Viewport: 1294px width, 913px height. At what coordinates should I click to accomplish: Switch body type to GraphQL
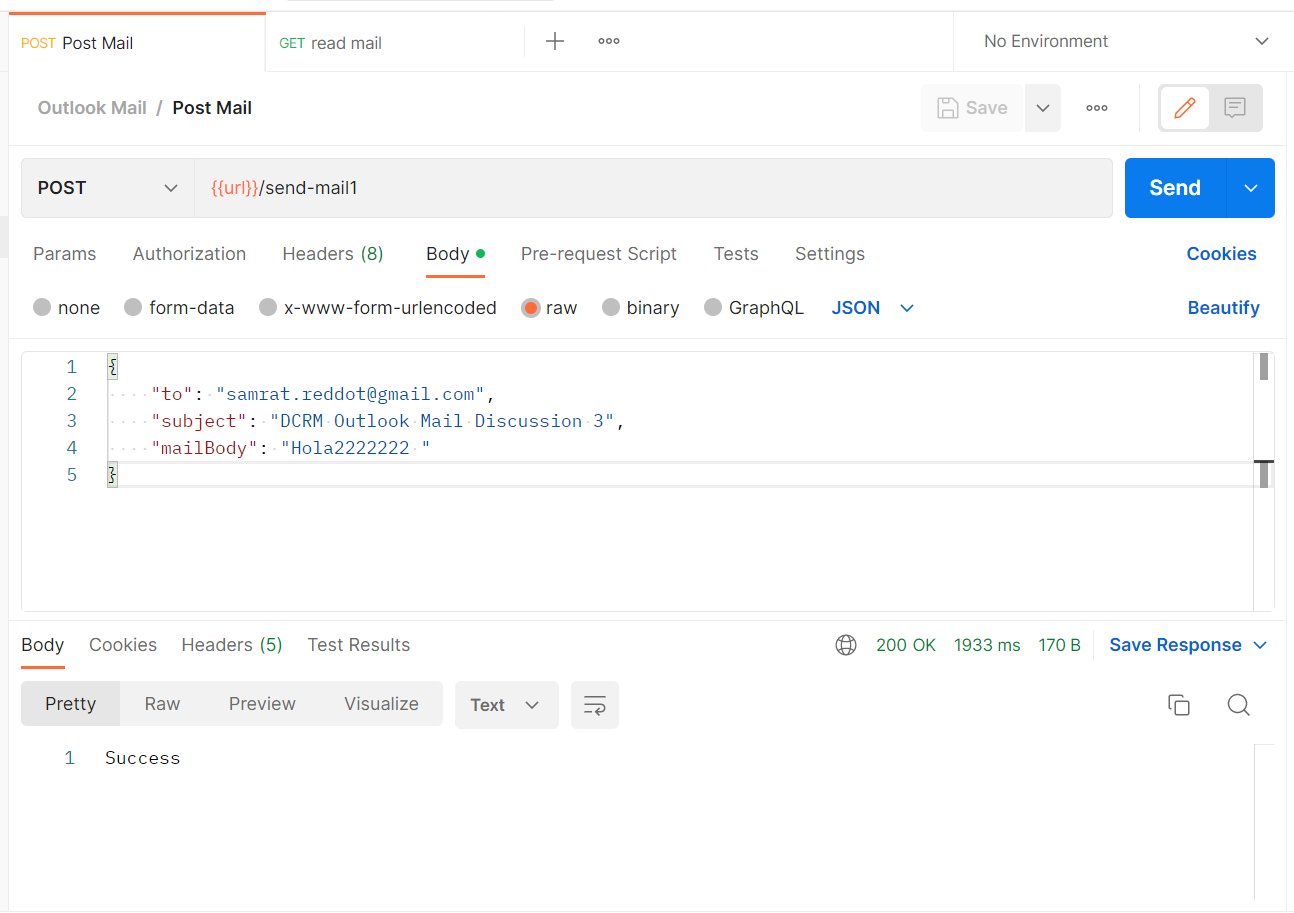pos(754,307)
